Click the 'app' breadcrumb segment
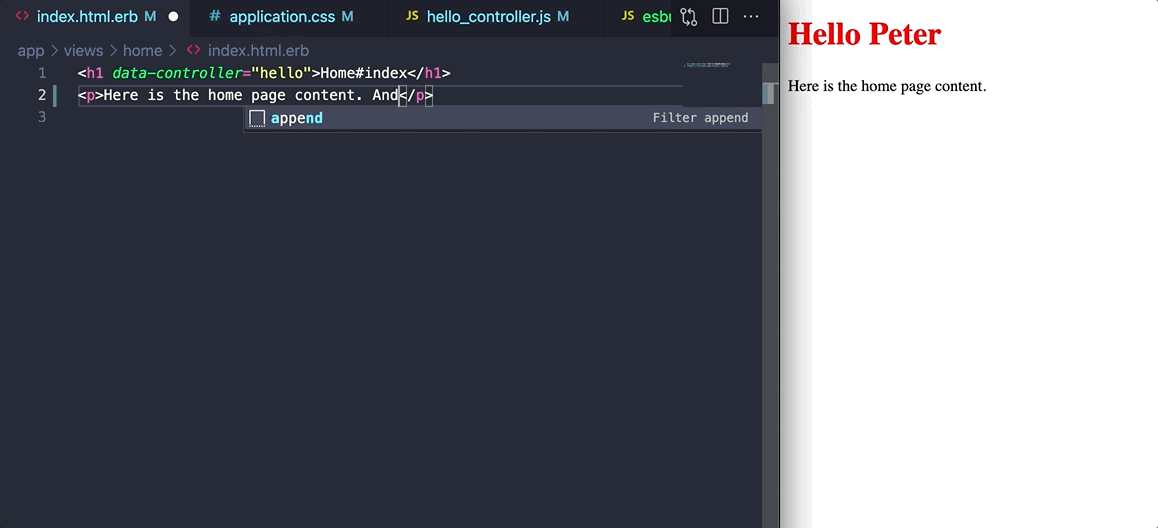 pos(31,51)
